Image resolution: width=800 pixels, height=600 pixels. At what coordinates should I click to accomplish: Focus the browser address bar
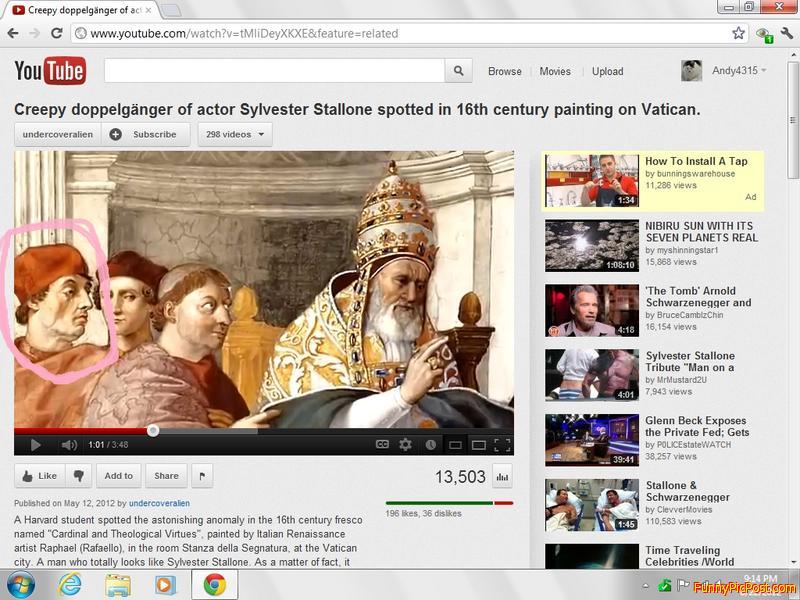(411, 34)
